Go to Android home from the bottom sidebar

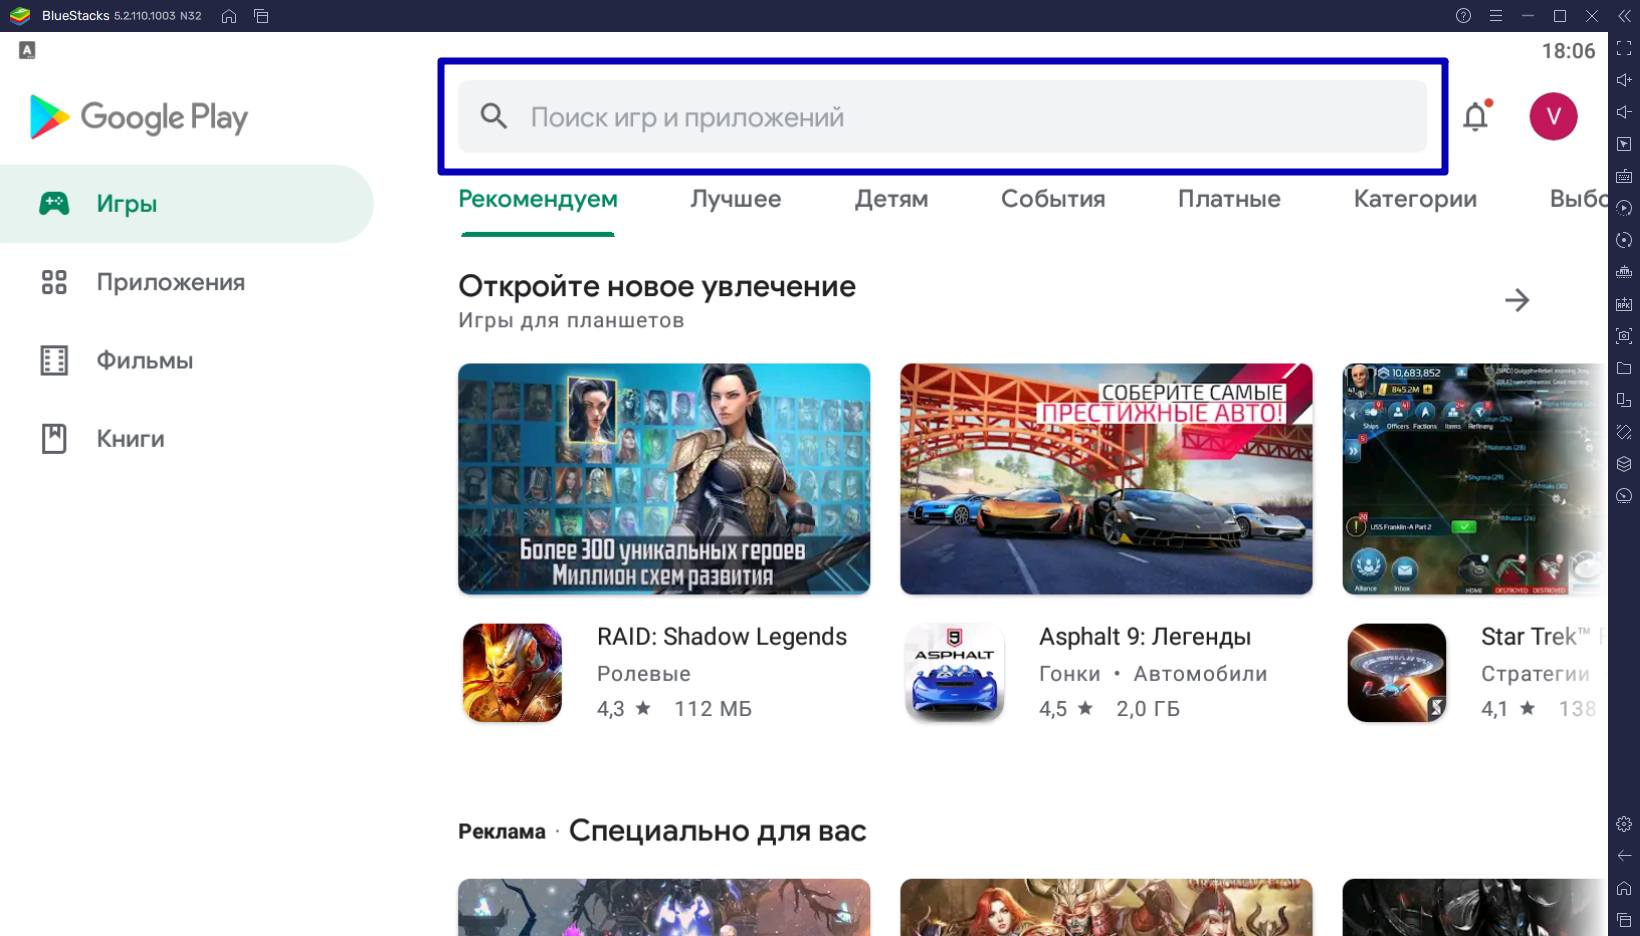pos(1624,888)
